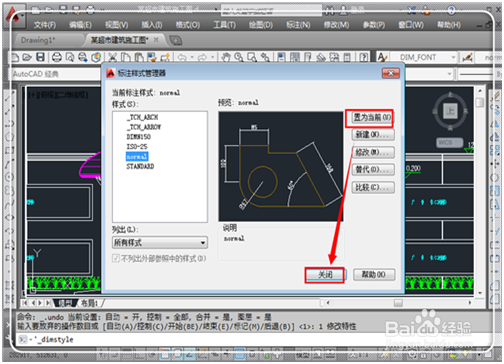Click the Open folder icon in toolbar
The width and height of the screenshot is (504, 364).
(27, 57)
